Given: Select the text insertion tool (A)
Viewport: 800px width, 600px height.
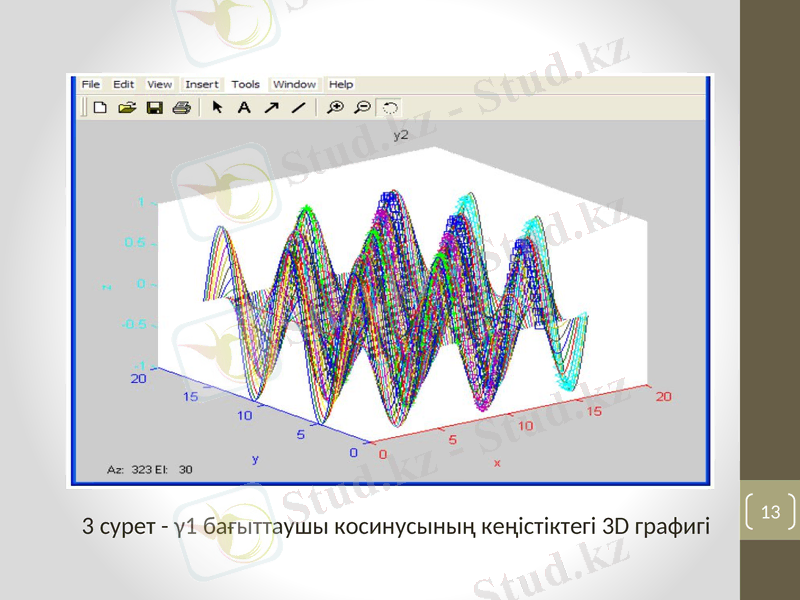Looking at the screenshot, I should [x=244, y=106].
